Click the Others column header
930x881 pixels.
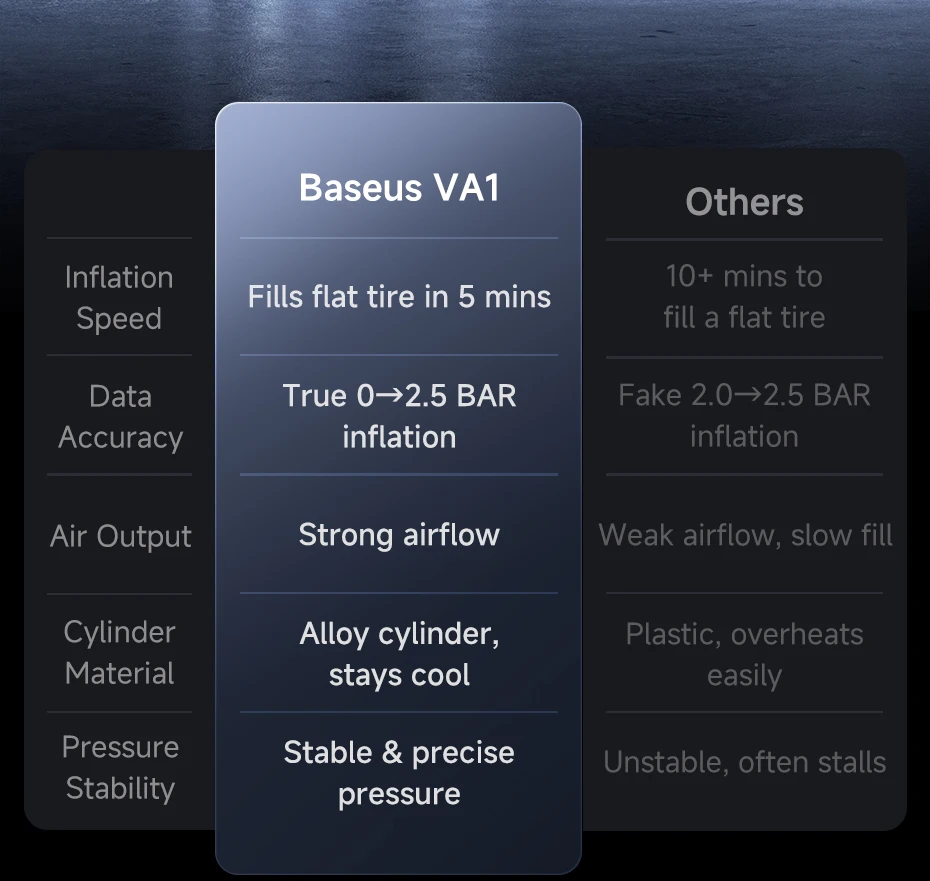coord(744,202)
